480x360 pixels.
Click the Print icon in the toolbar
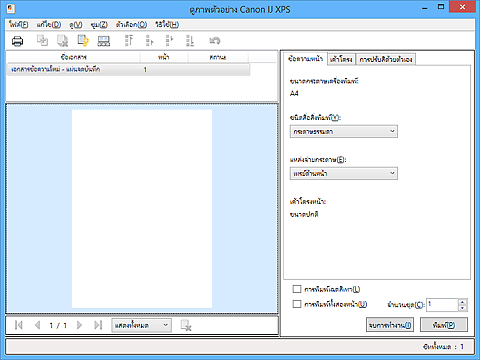(x=17, y=41)
